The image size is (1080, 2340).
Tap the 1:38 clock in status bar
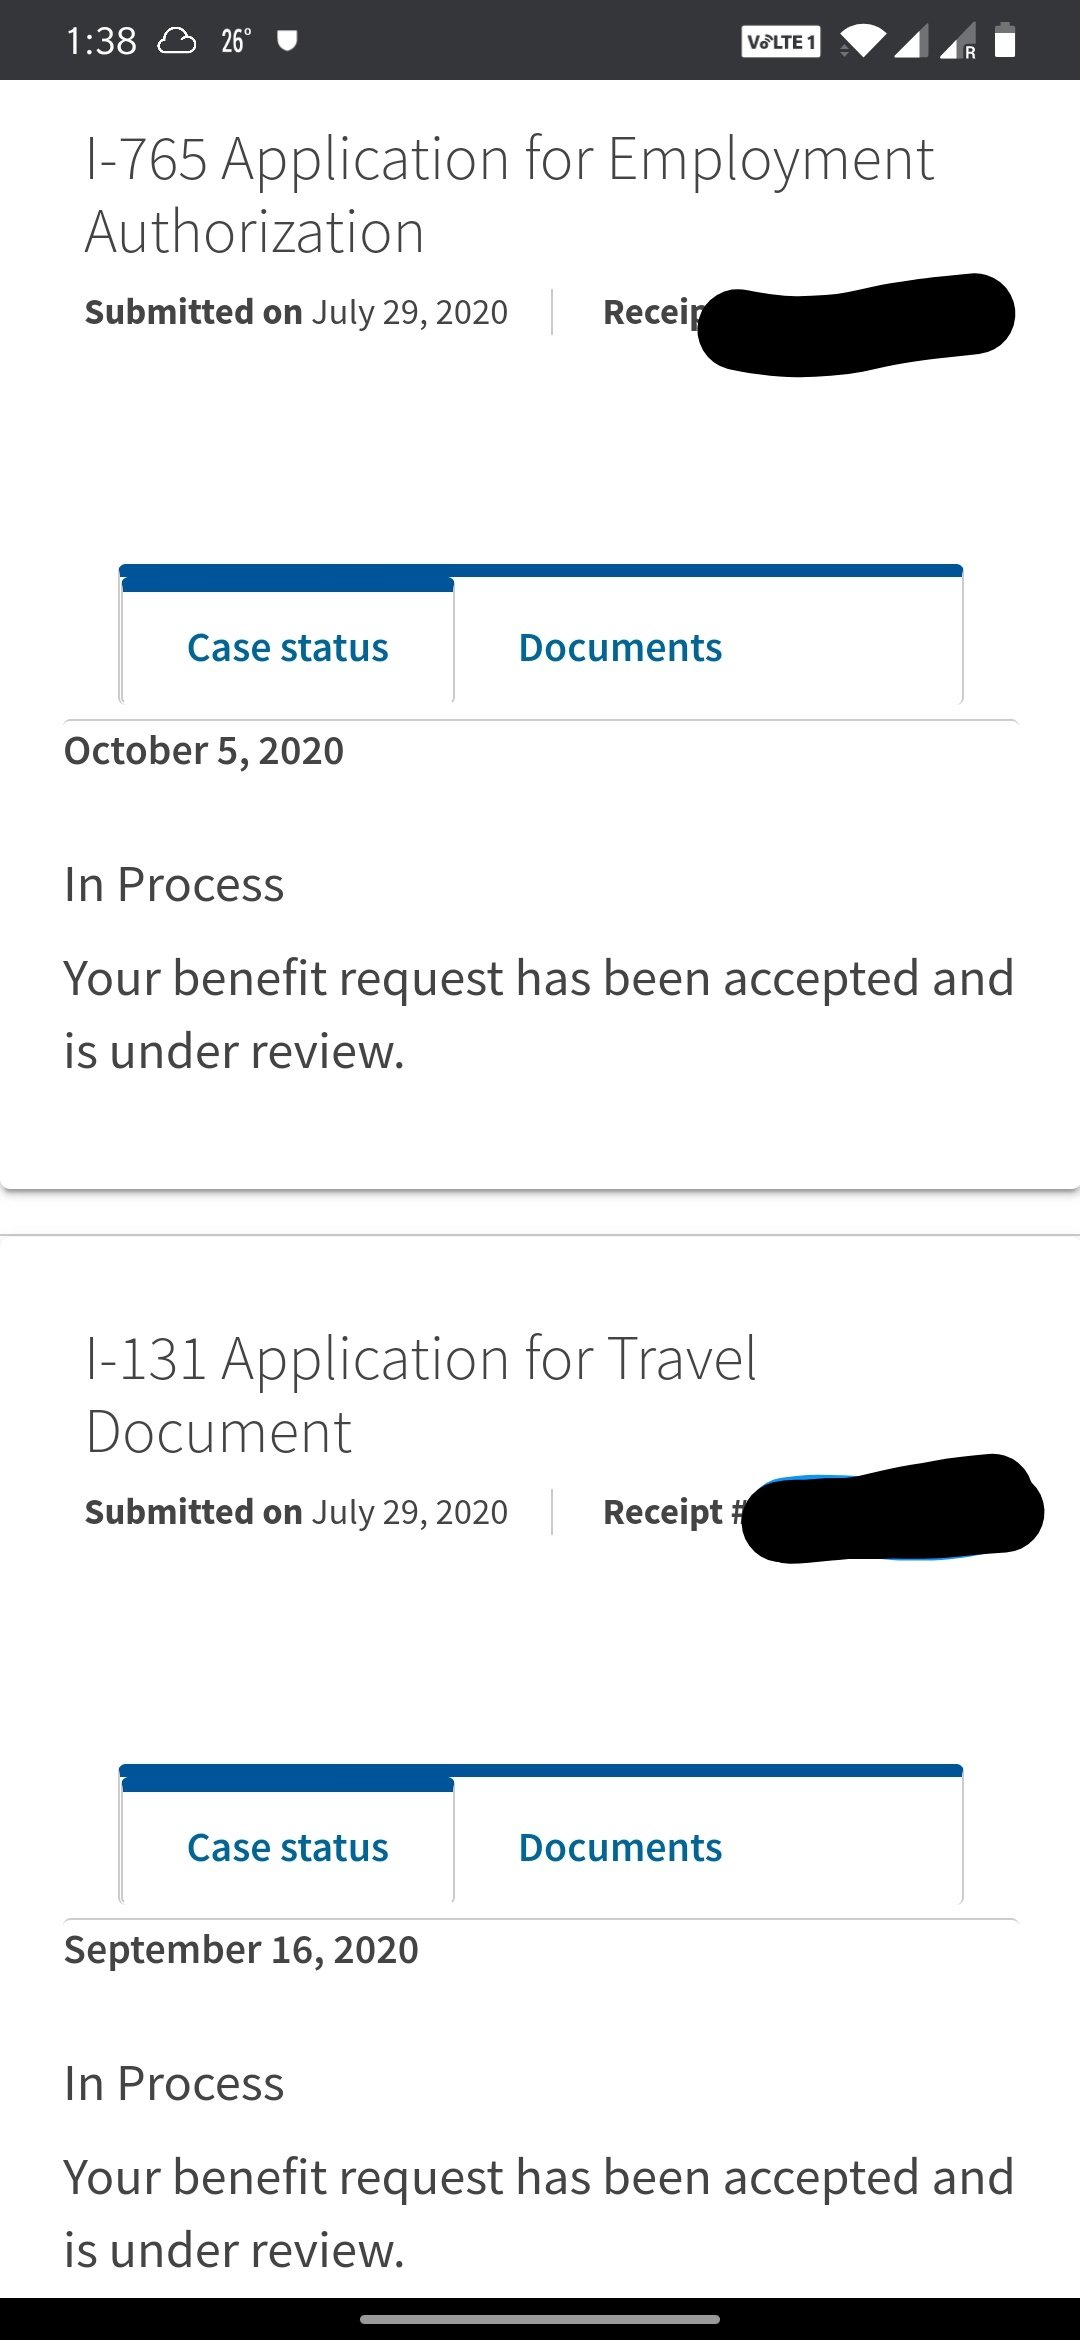tap(101, 41)
